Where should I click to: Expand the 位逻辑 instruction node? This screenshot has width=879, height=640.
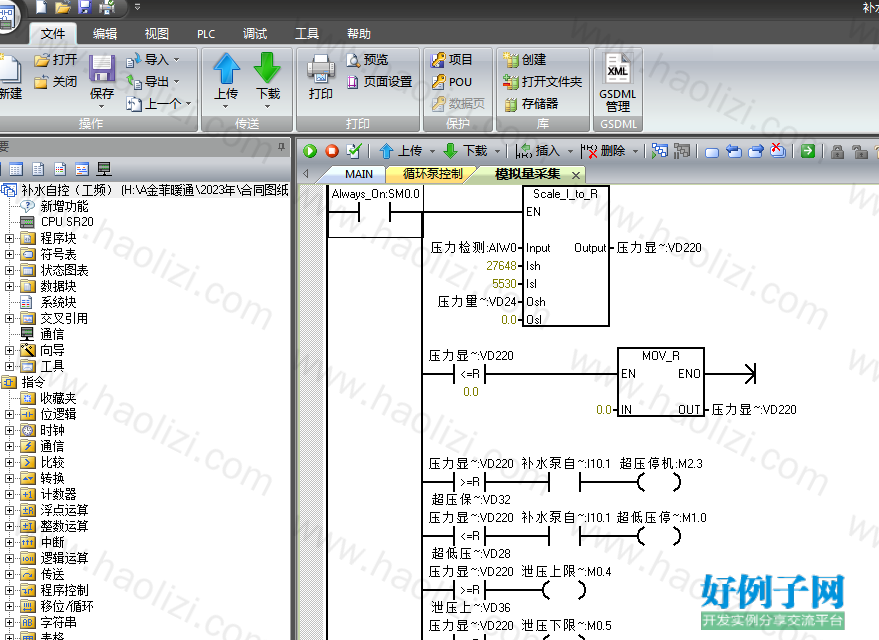[10, 414]
